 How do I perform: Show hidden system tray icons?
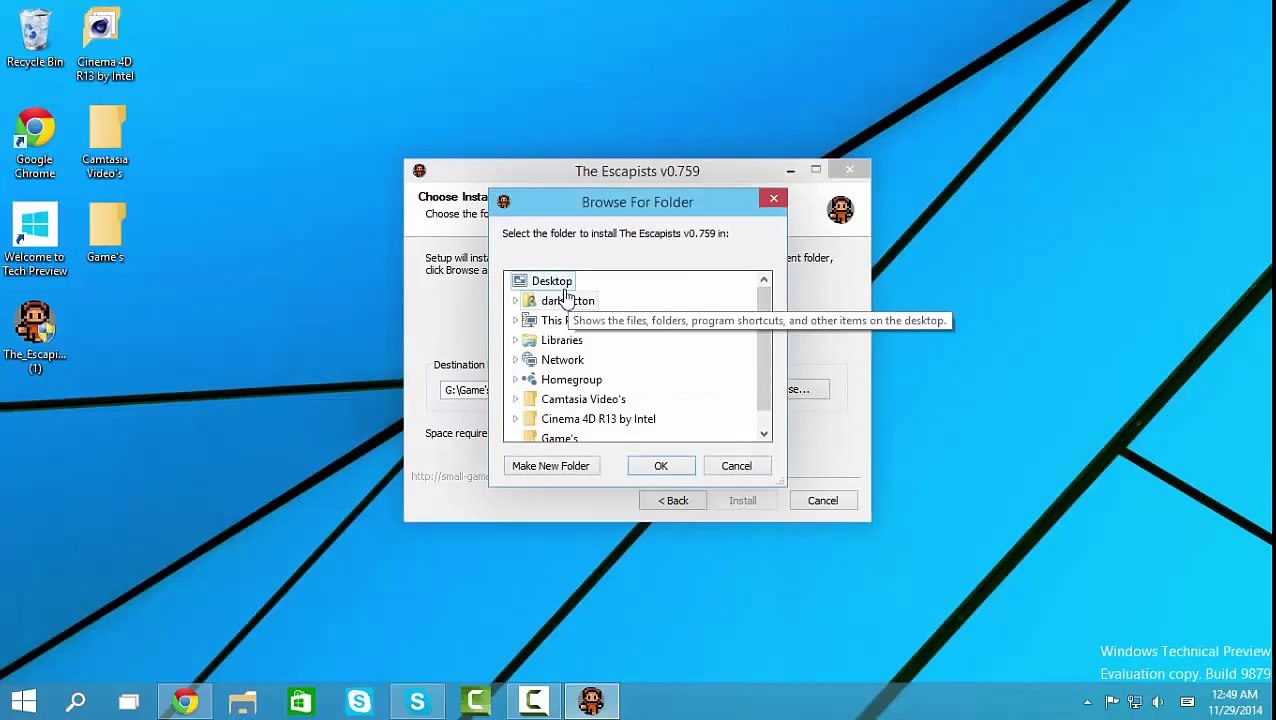coord(1087,702)
